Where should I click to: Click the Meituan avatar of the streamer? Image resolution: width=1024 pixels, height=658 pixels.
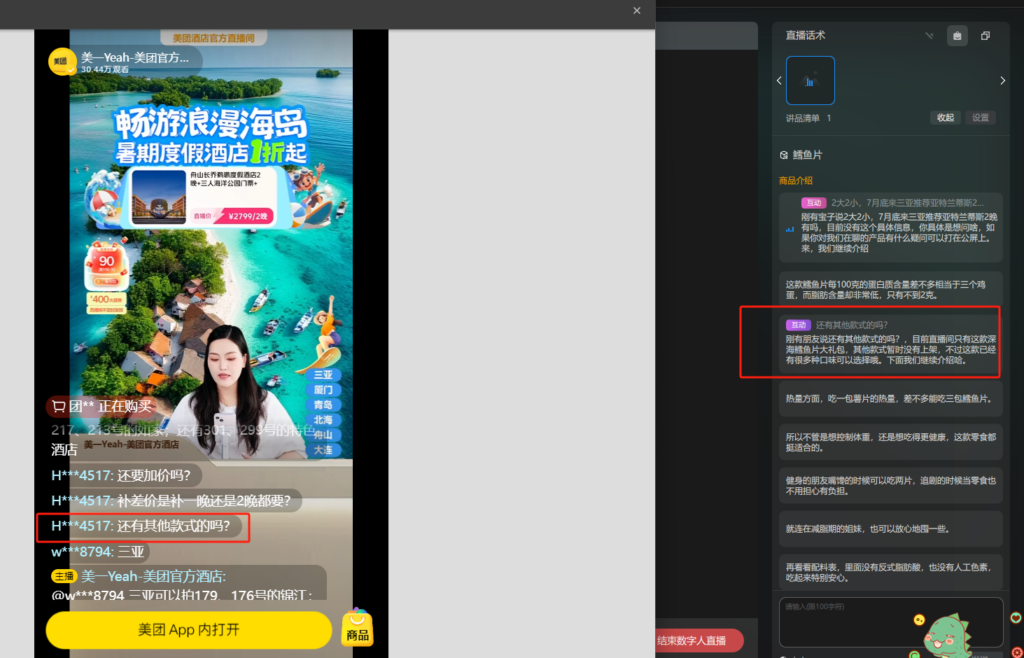point(62,62)
